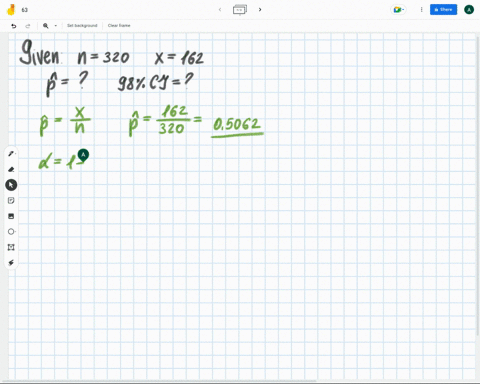Open the zoom level dropdown arrow
Screen dimensions: 480x384
(x=56, y=26)
